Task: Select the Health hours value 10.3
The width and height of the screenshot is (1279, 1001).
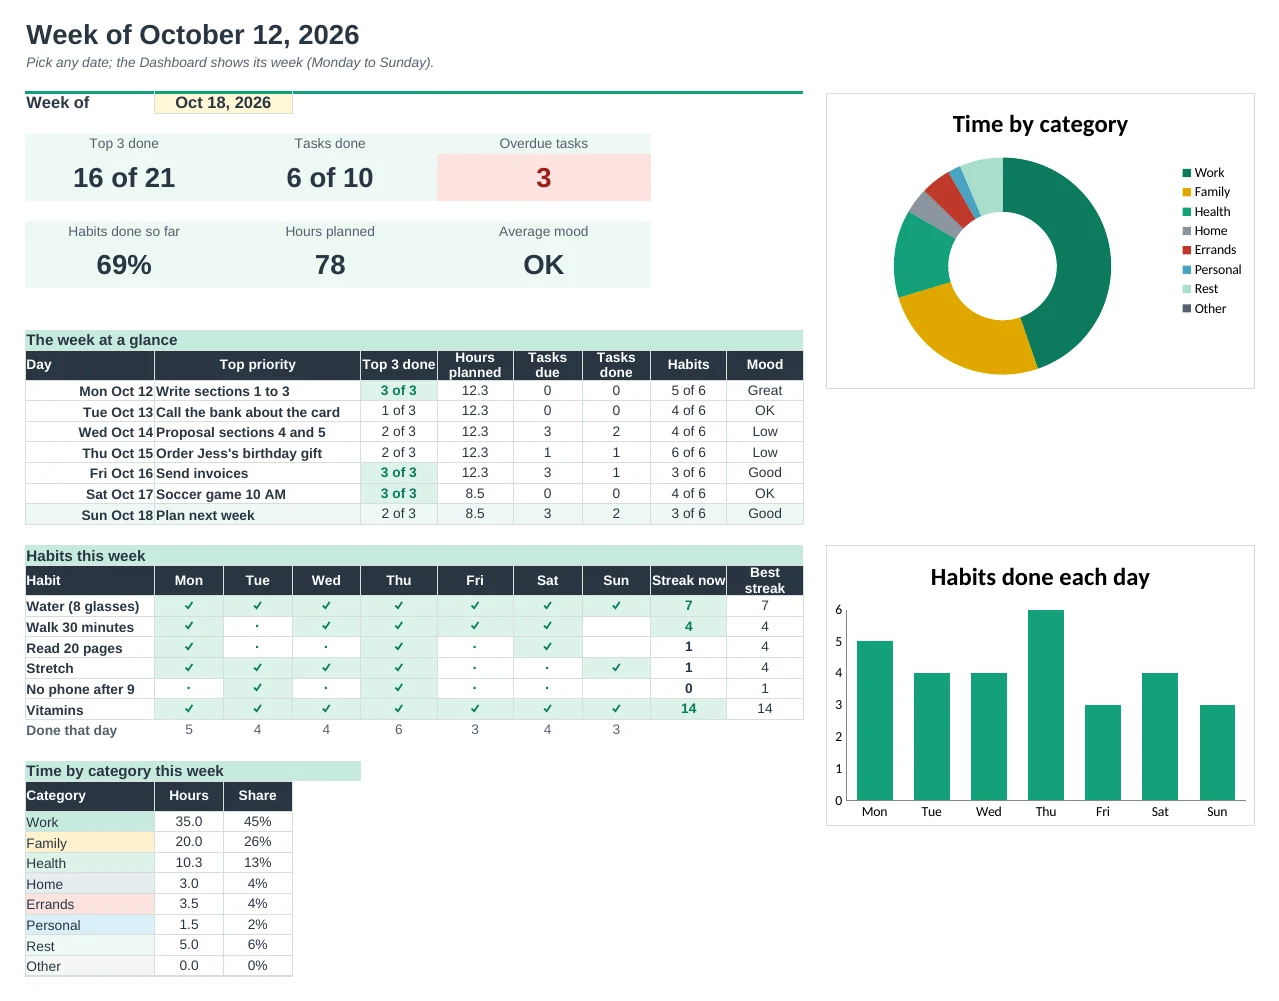Action: point(189,863)
